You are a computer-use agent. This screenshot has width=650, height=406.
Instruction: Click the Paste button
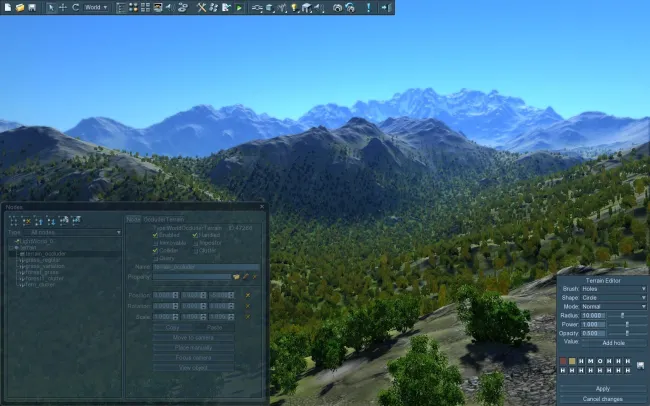coord(214,328)
